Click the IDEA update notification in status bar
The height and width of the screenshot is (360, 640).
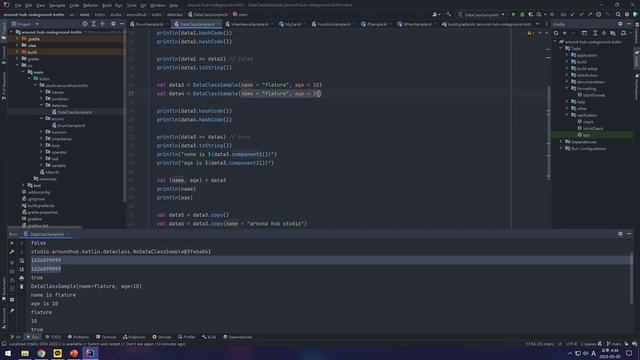click(x=97, y=344)
